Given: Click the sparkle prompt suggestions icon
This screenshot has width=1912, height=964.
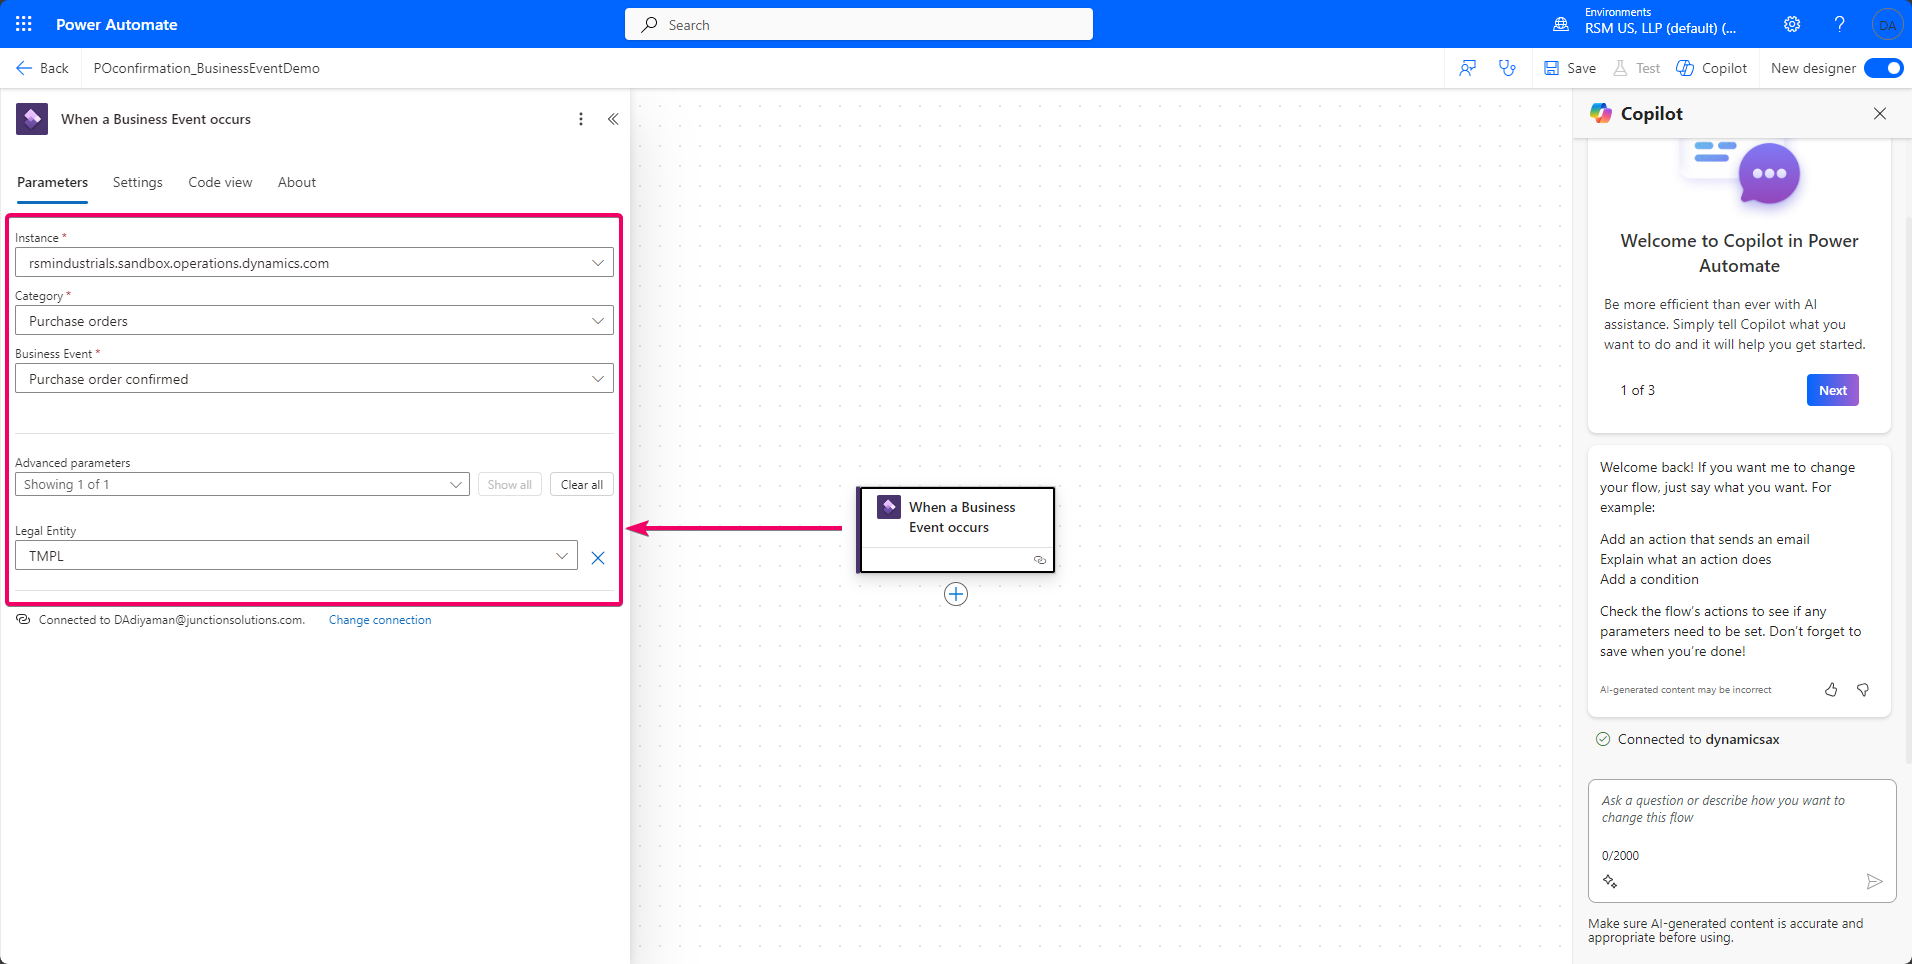Looking at the screenshot, I should coord(1610,881).
